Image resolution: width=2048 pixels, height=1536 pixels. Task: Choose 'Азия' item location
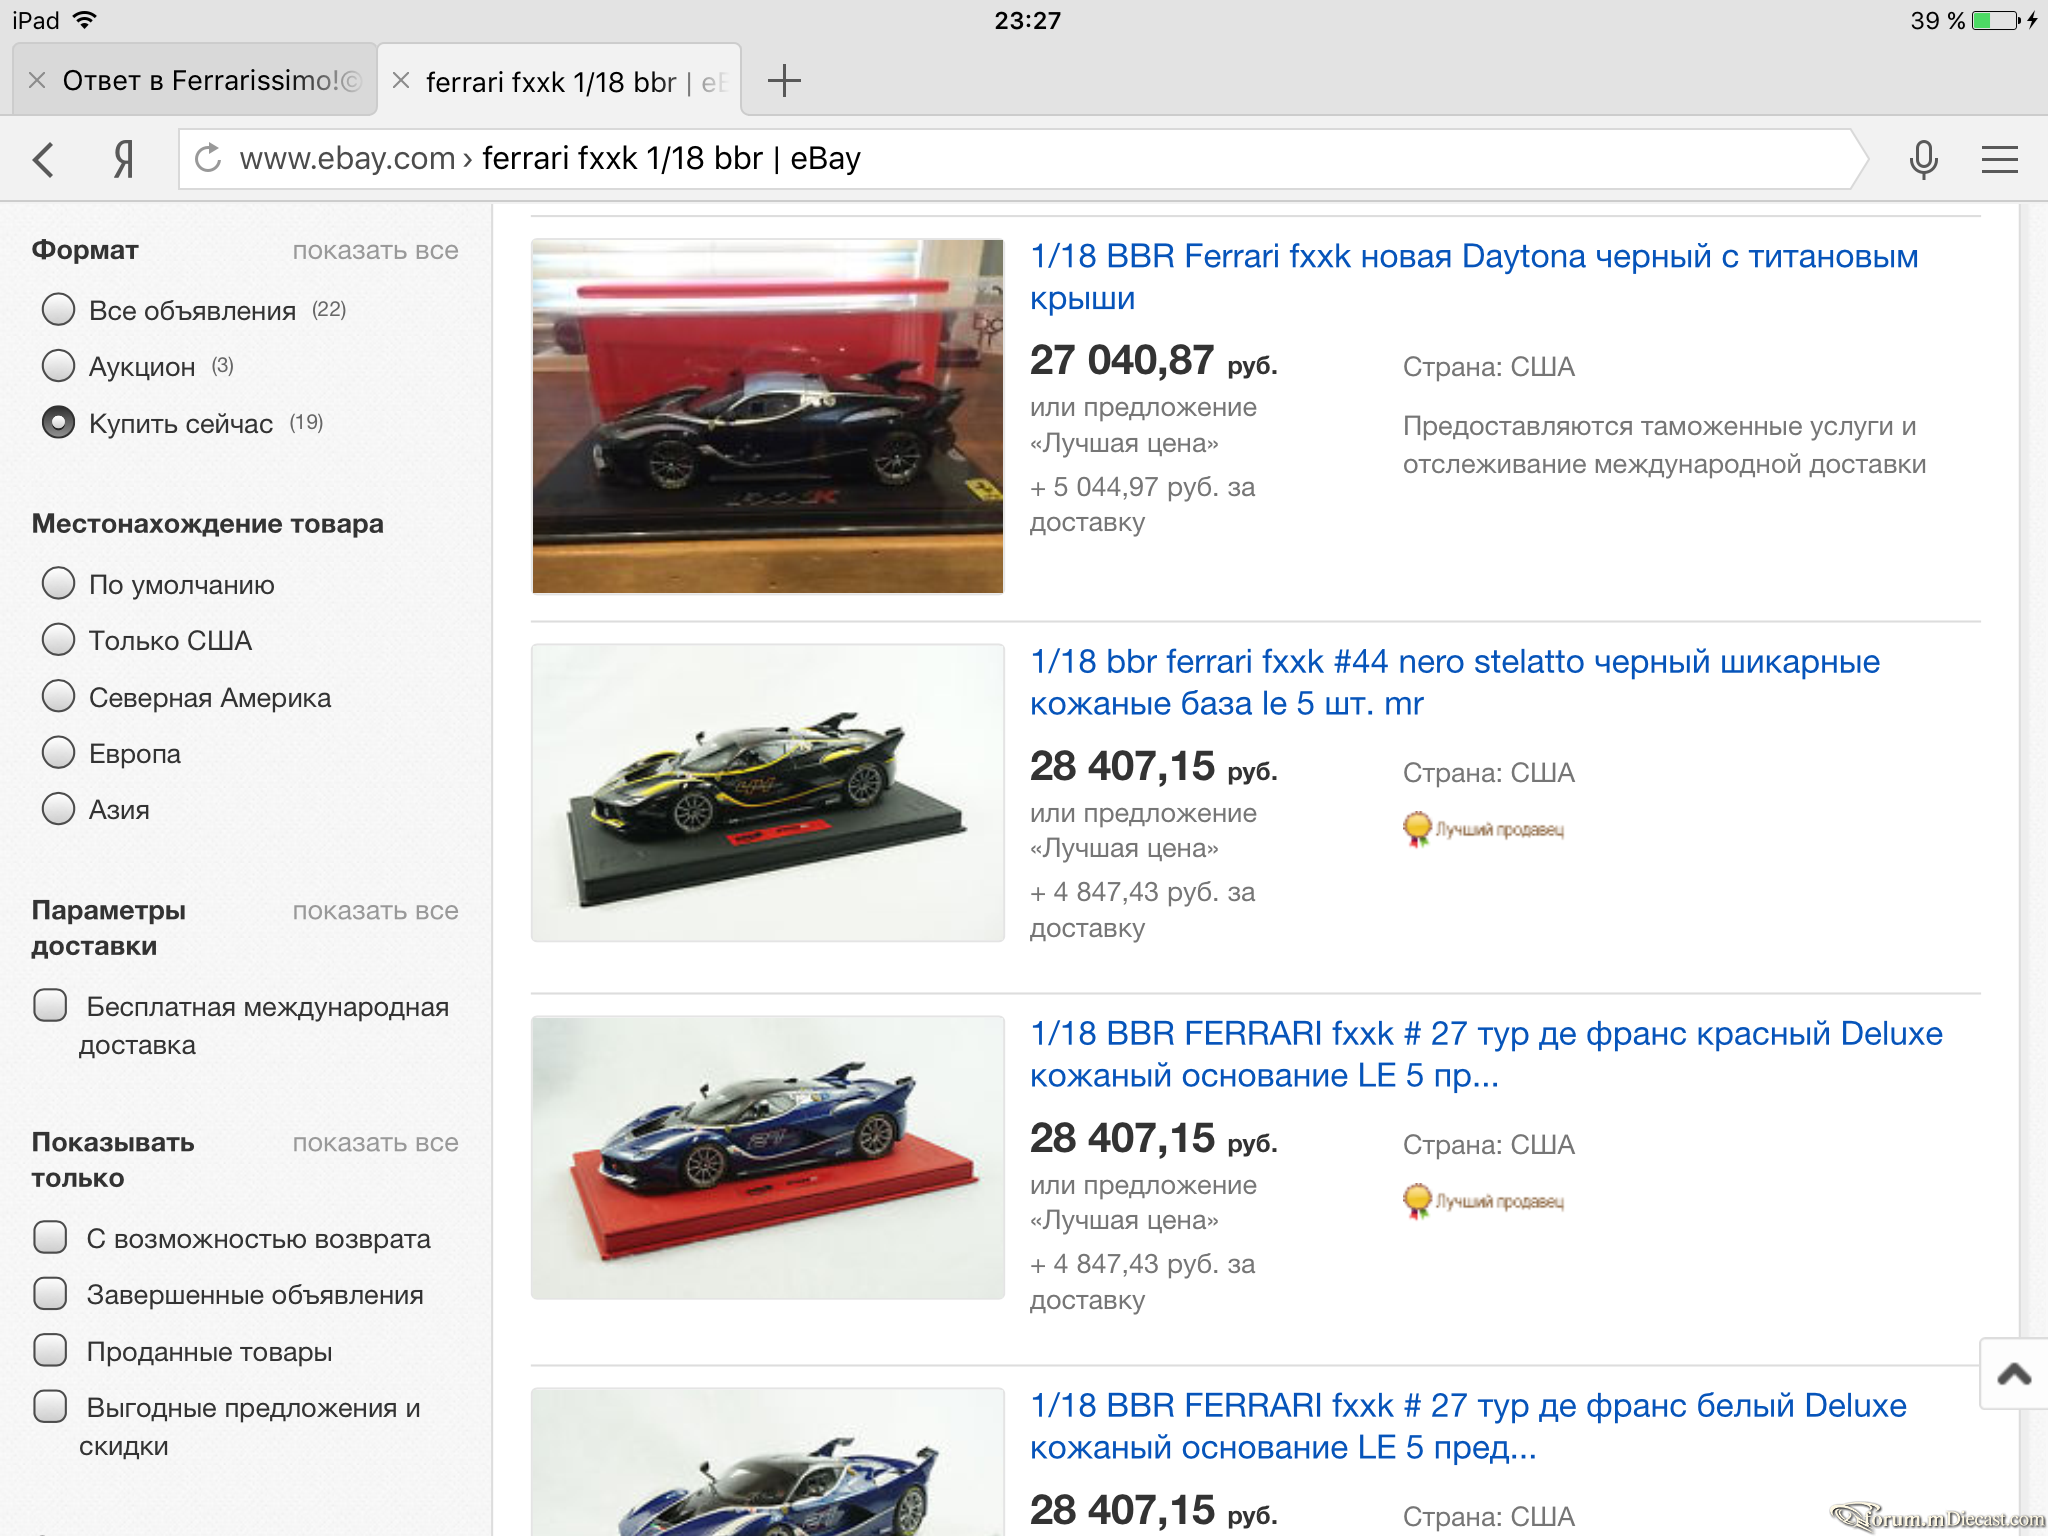[x=59, y=809]
